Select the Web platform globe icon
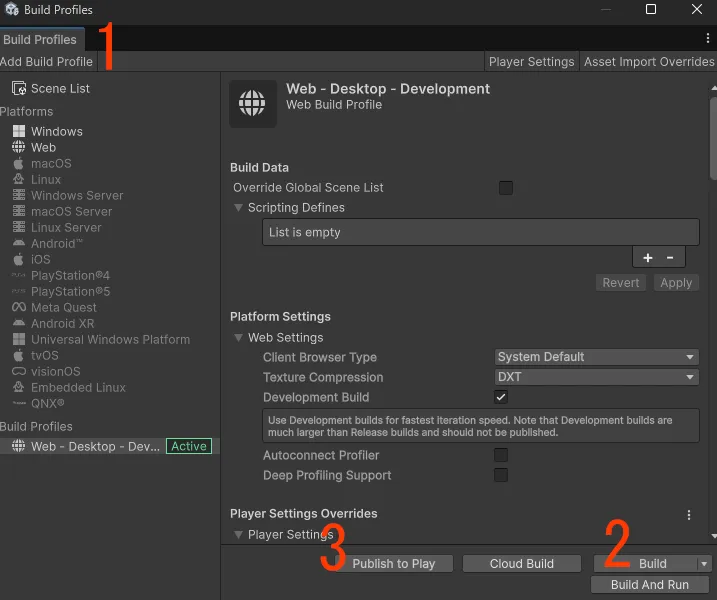 click(18, 147)
